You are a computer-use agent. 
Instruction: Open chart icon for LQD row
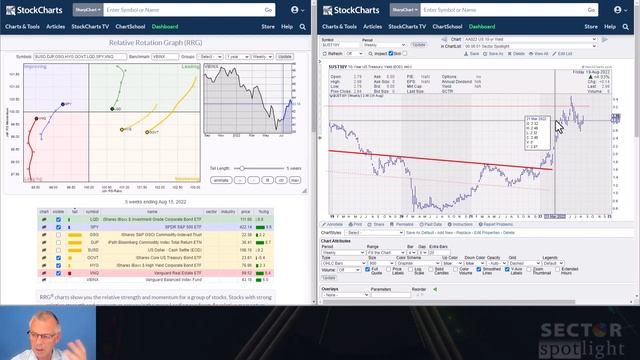(x=44, y=220)
